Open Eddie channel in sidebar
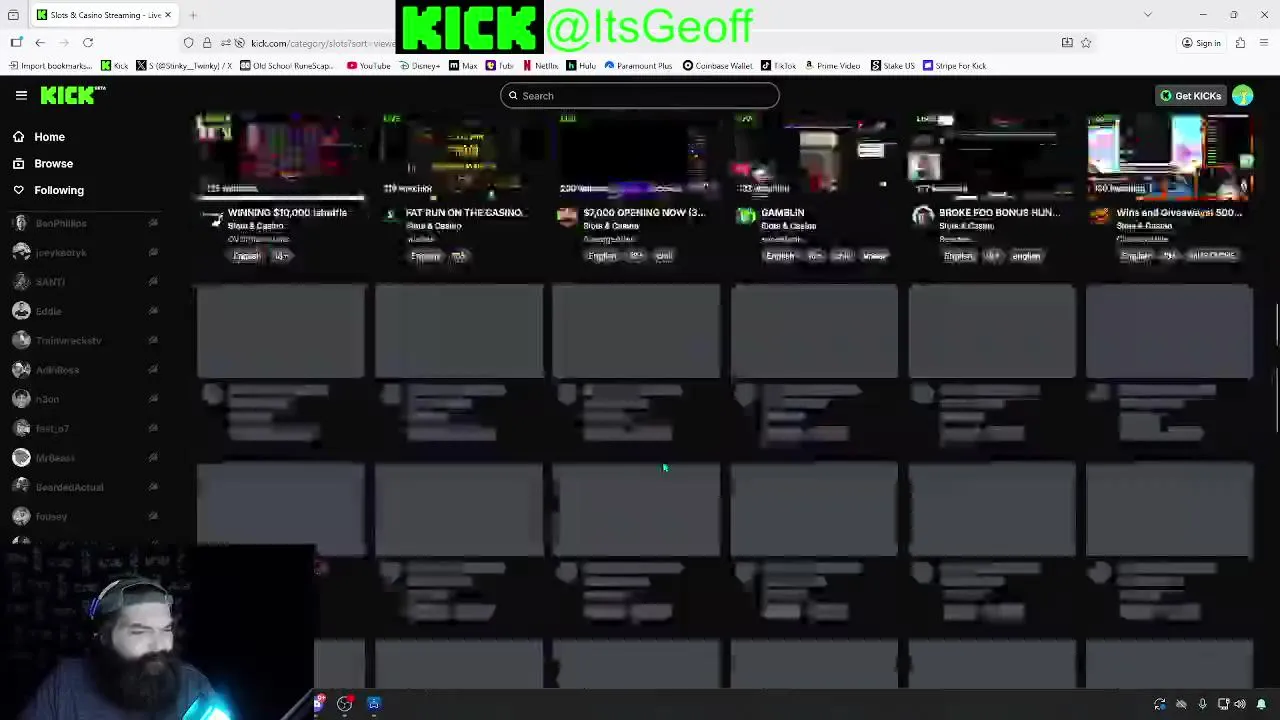This screenshot has width=1280, height=720. (85, 311)
